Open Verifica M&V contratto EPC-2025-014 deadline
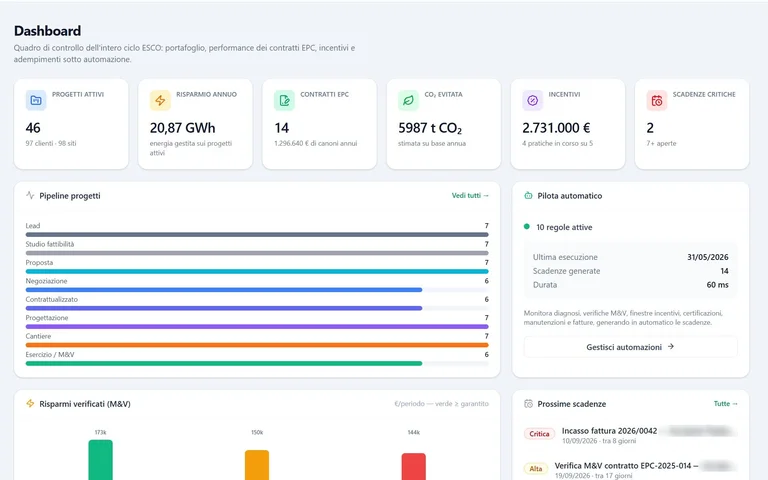Image resolution: width=768 pixels, height=480 pixels. pos(630,469)
